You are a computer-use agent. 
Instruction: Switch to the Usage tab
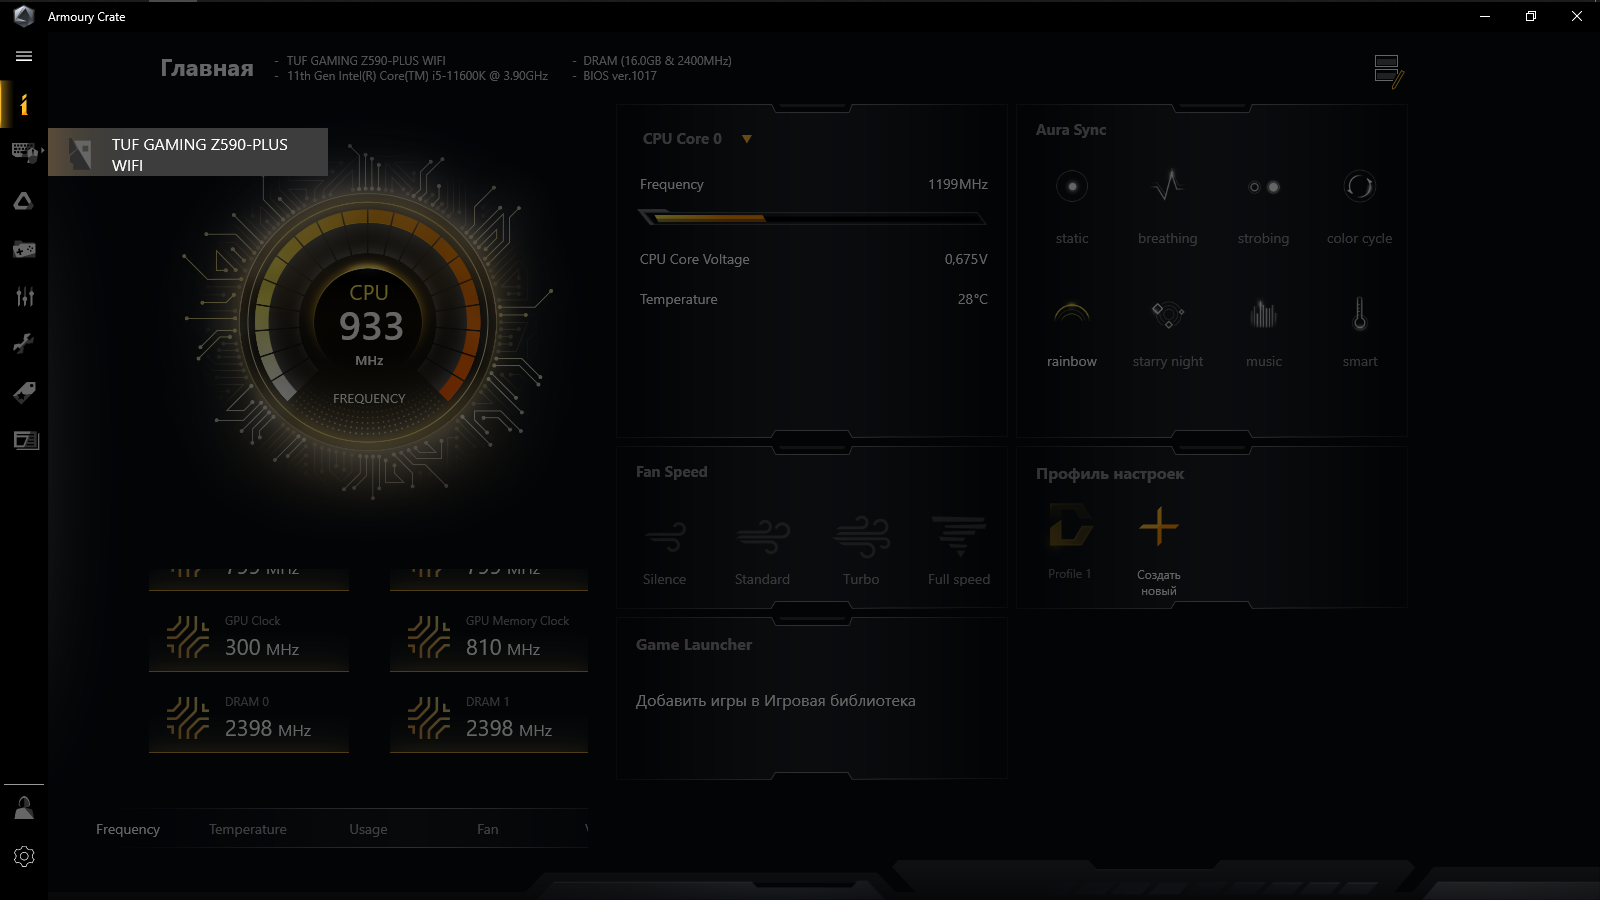coord(368,829)
